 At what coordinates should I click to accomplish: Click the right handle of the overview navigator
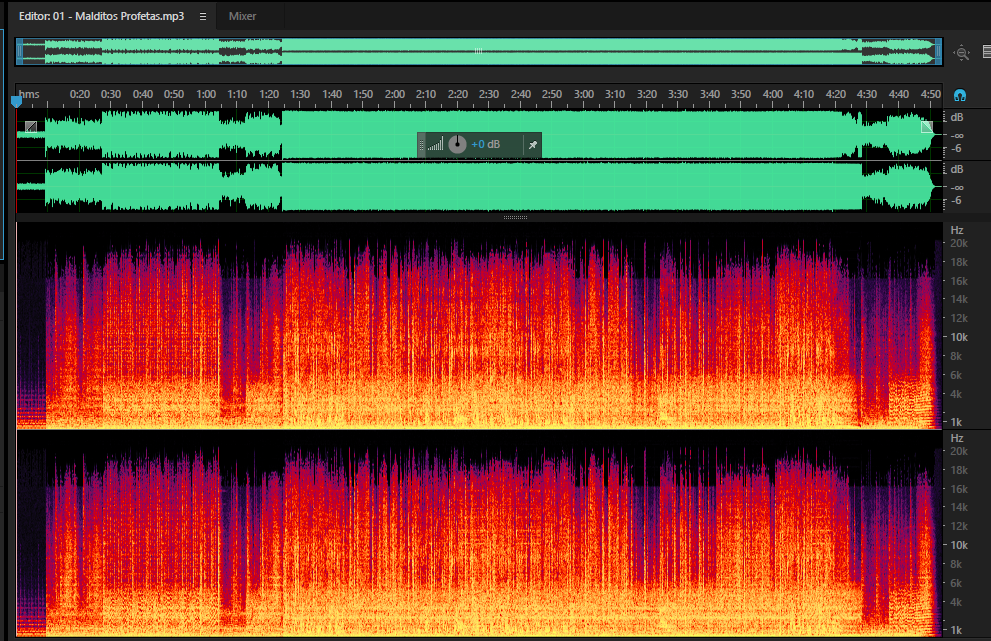[939, 51]
